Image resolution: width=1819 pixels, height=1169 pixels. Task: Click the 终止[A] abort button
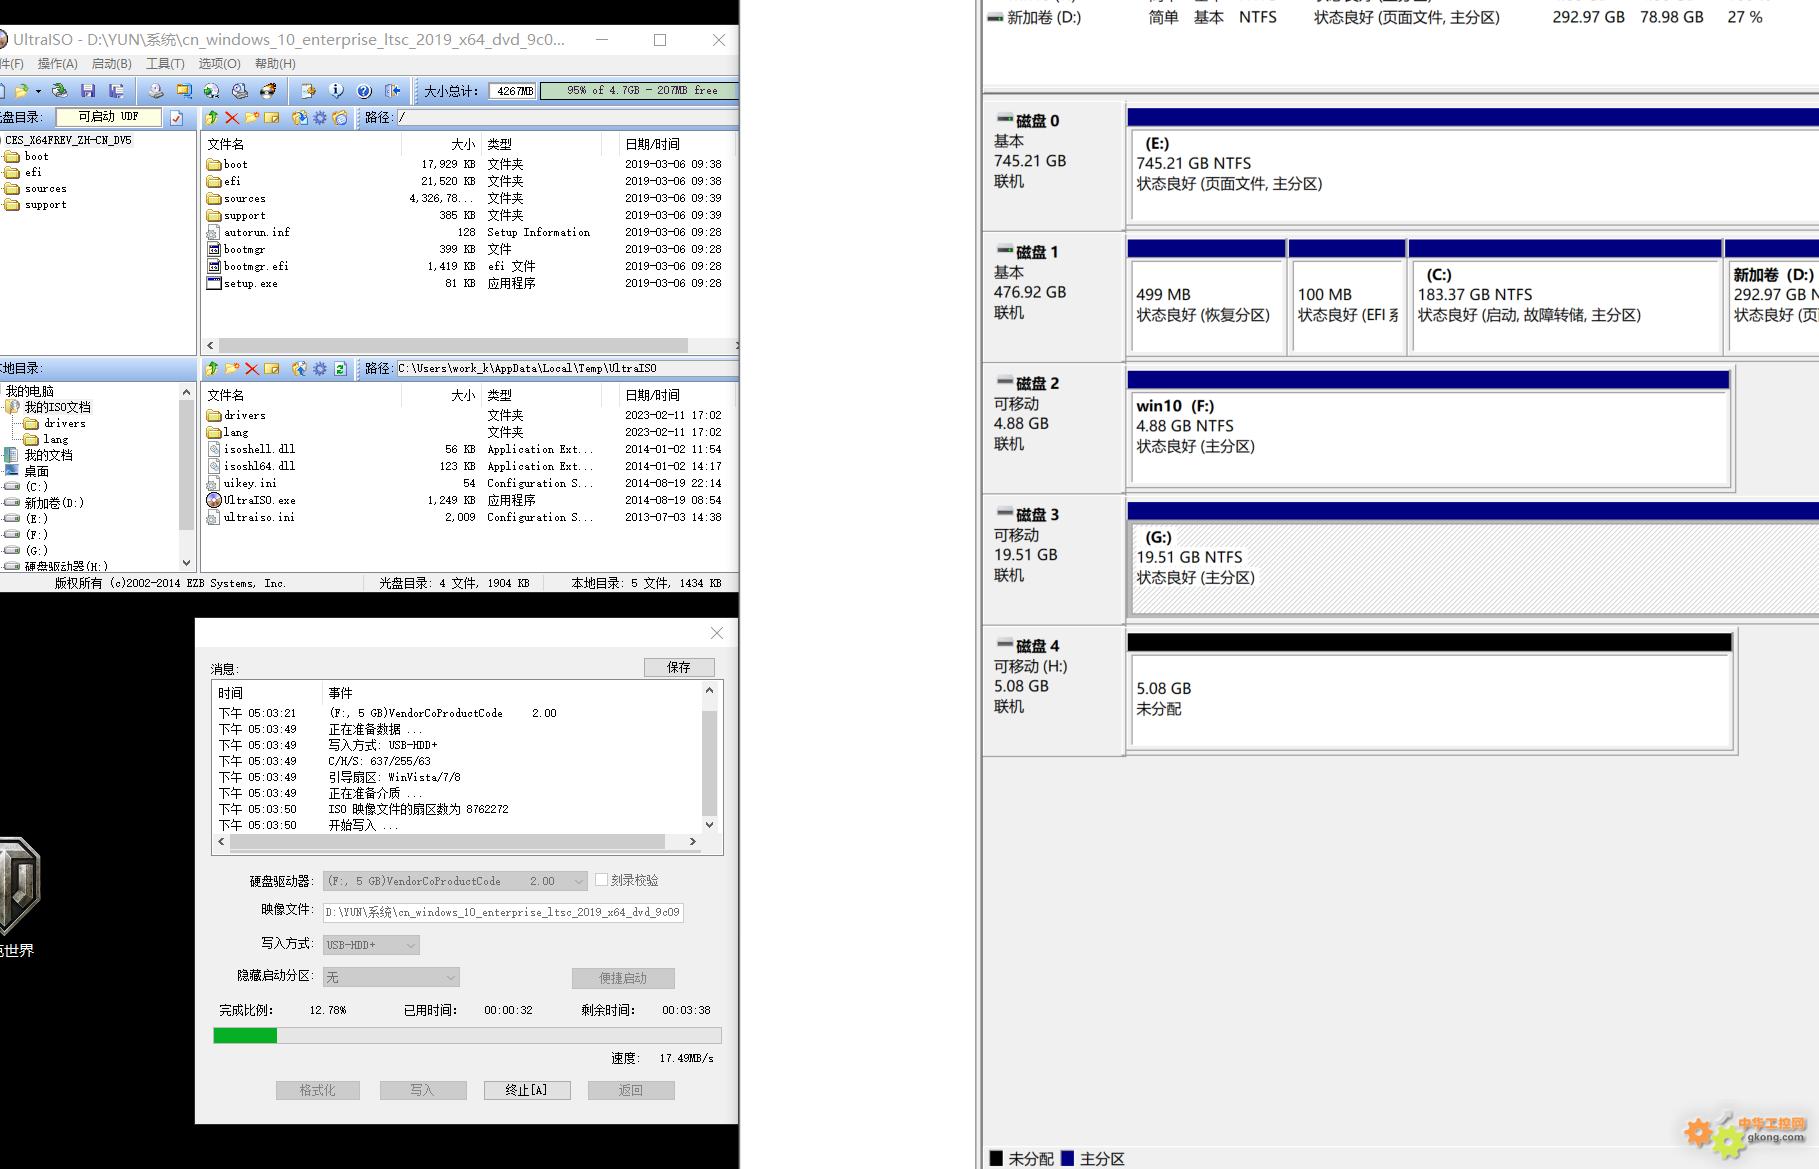pyautogui.click(x=527, y=1090)
